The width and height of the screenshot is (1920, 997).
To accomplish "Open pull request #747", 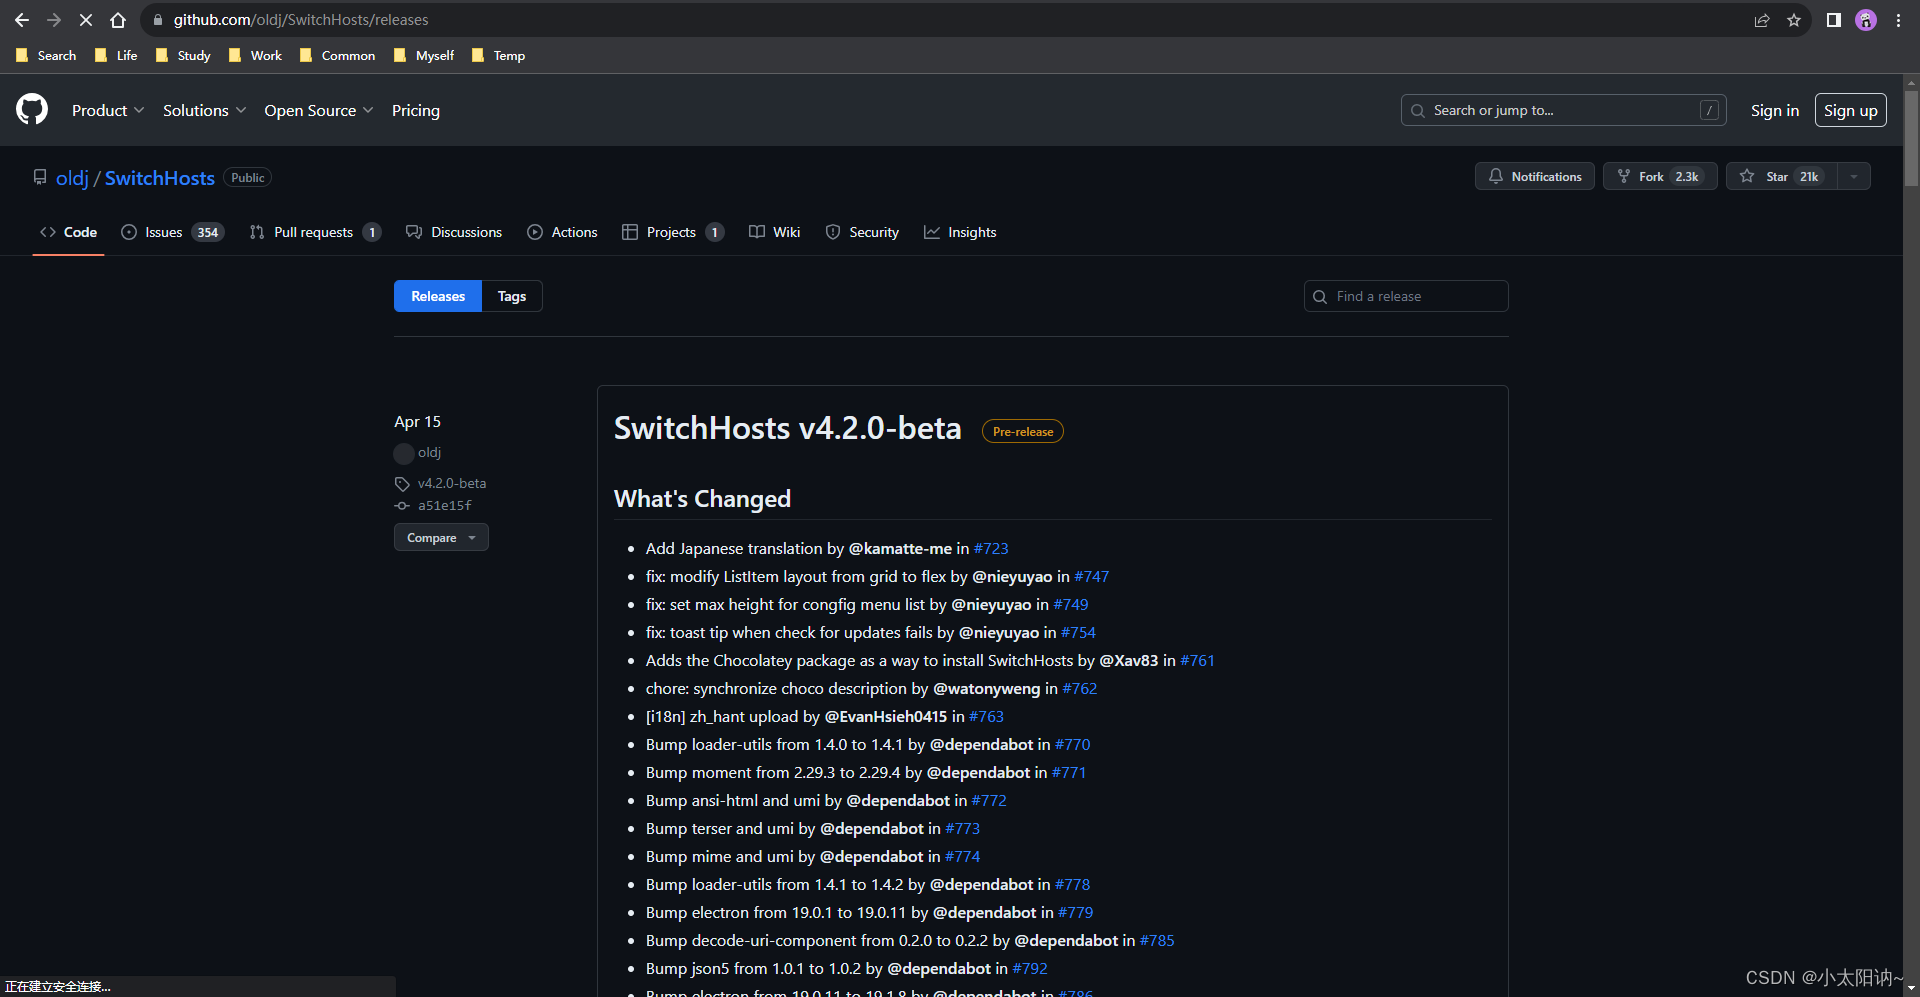I will (x=1092, y=577).
